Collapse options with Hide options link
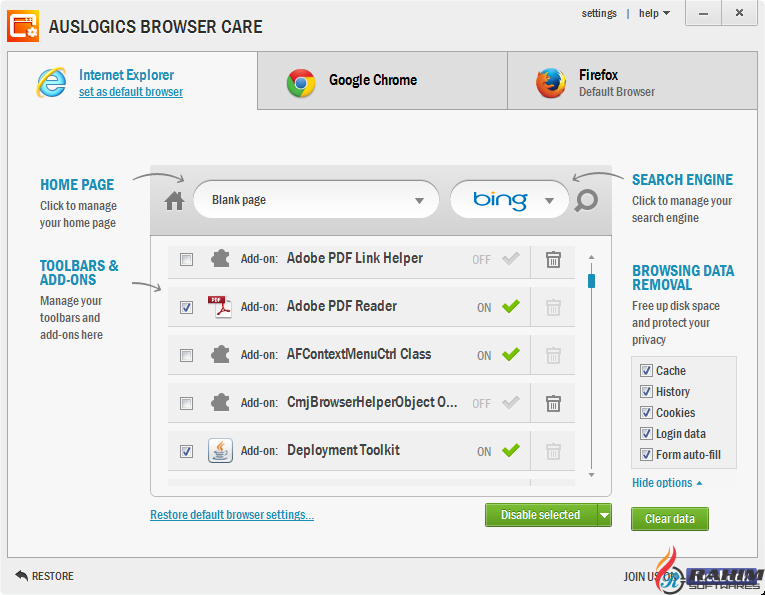Screen dimensions: 765x595 click(x=667, y=483)
